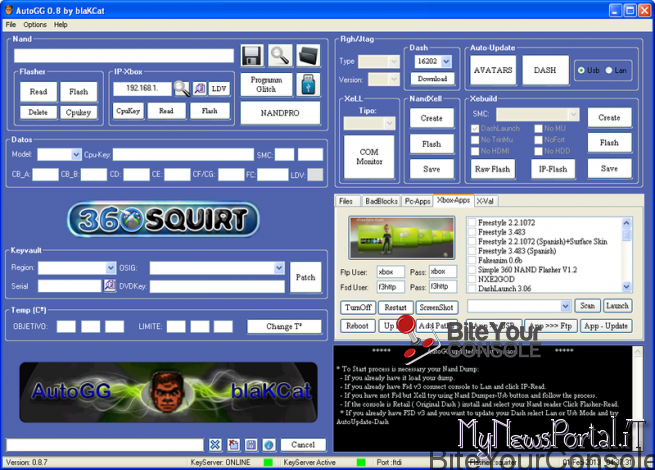Open the Keyvault Region dropdown

[110, 267]
